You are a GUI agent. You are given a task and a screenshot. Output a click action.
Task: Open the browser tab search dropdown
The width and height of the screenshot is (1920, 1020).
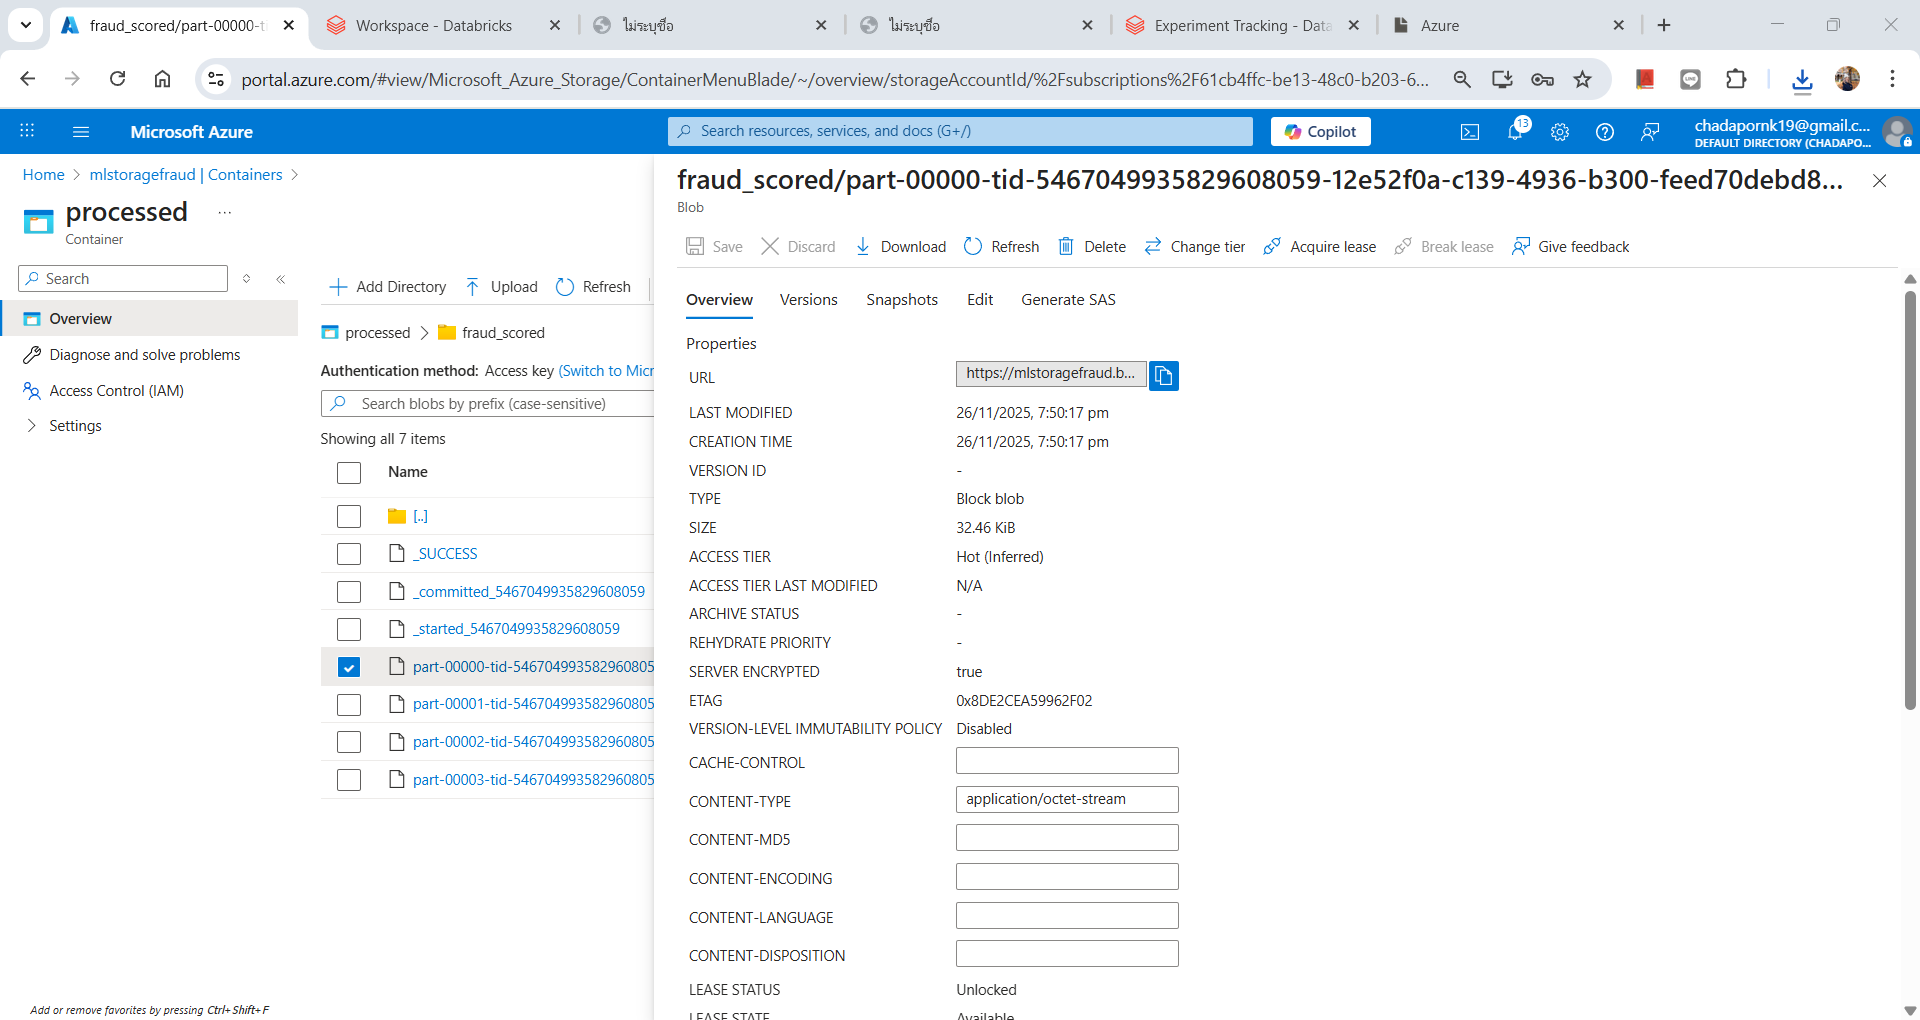pyautogui.click(x=26, y=25)
